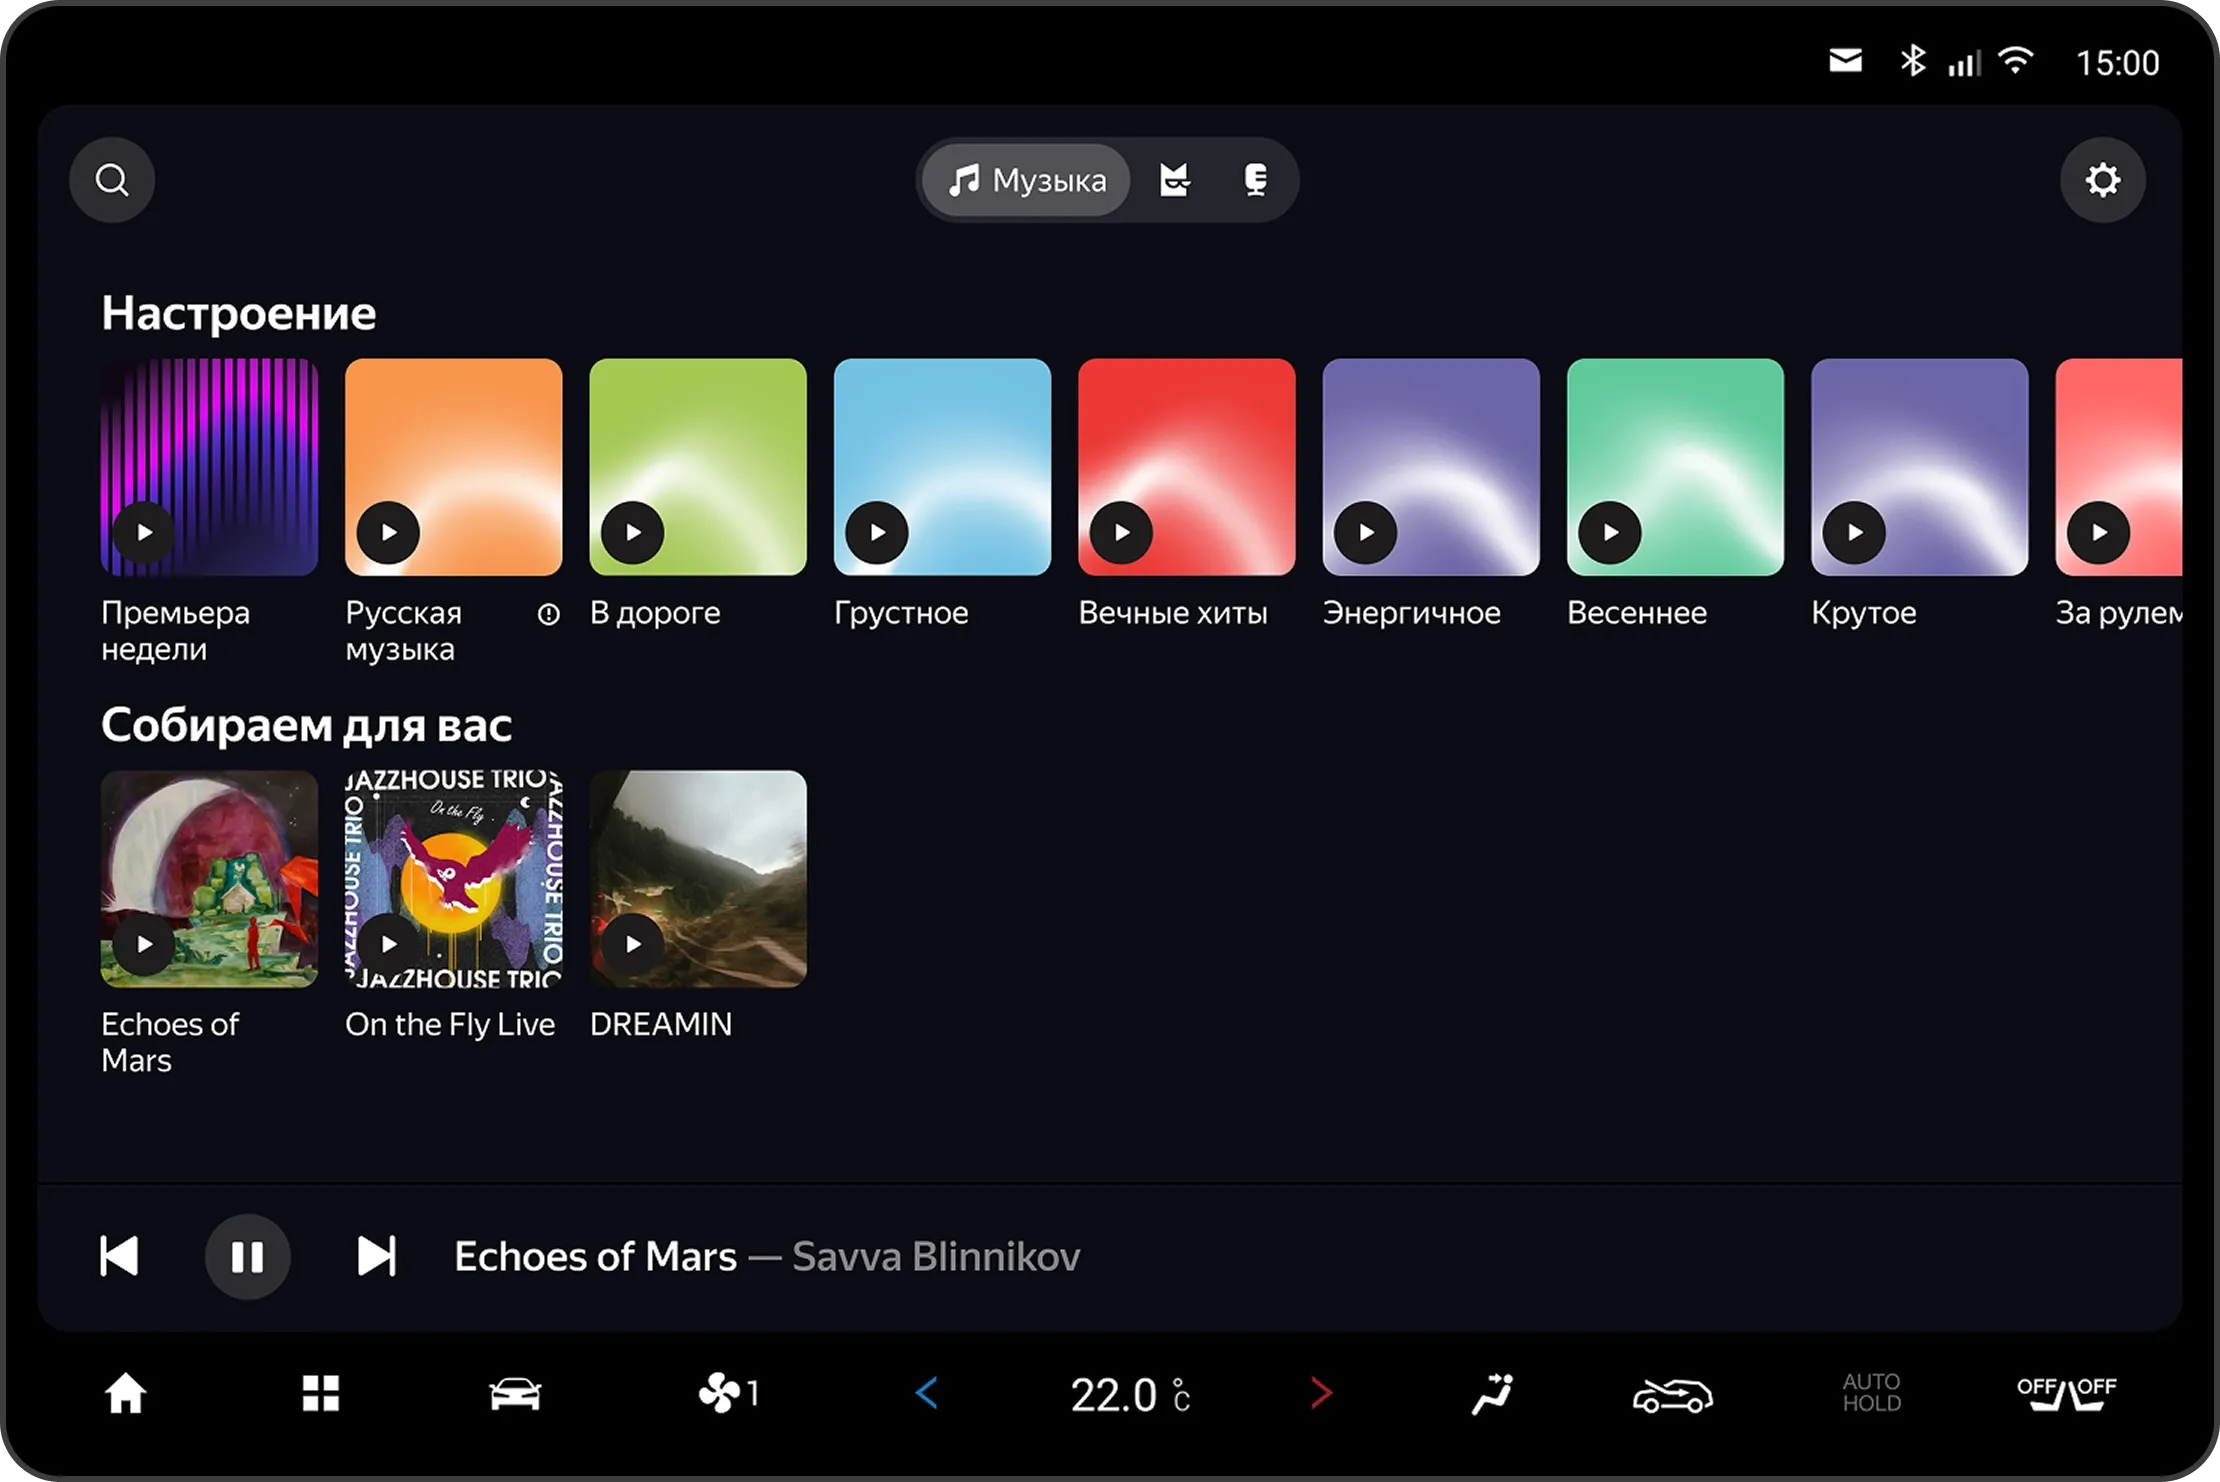Image resolution: width=2220 pixels, height=1482 pixels.
Task: Open now playing Echoes of Mars title
Action: point(595,1256)
